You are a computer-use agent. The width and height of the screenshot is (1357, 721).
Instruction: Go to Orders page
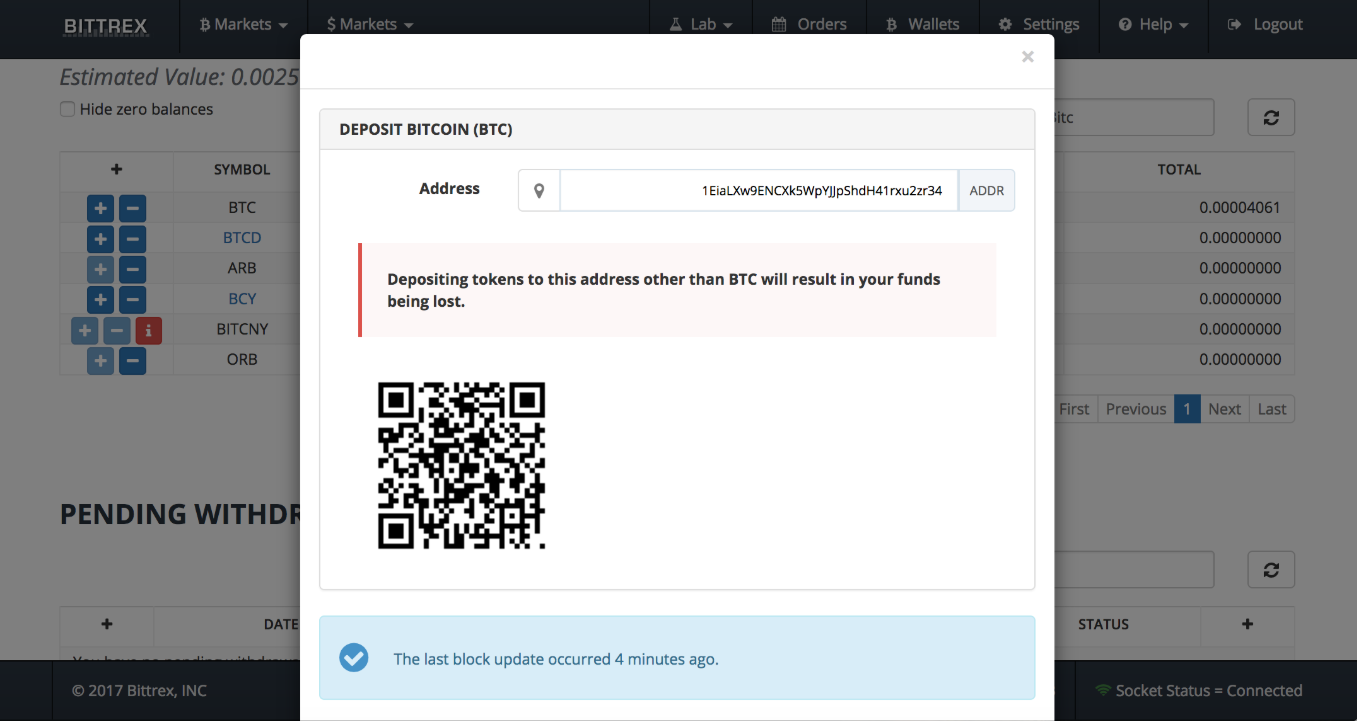[809, 24]
